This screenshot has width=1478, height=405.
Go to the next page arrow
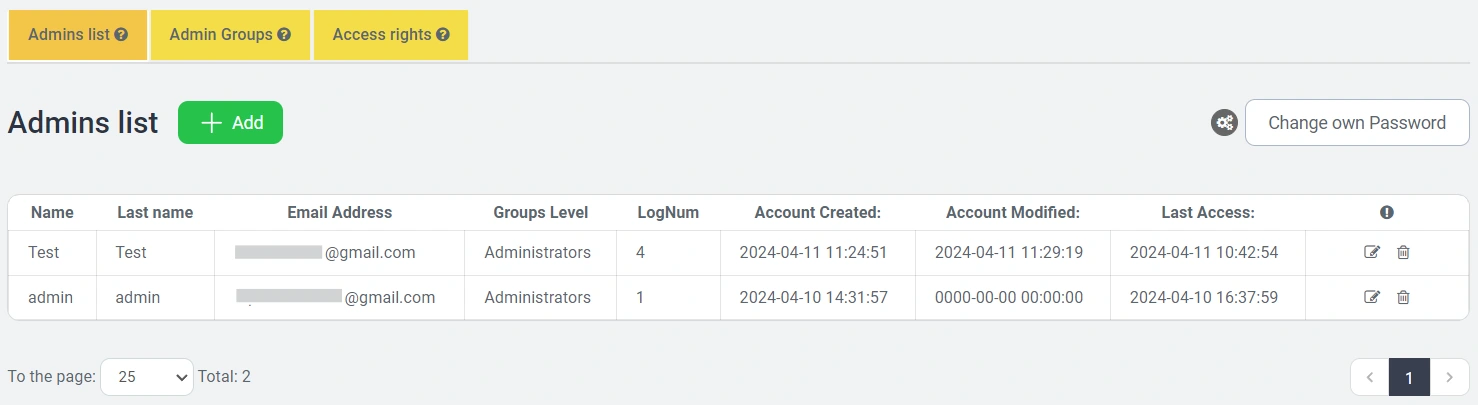(x=1449, y=378)
